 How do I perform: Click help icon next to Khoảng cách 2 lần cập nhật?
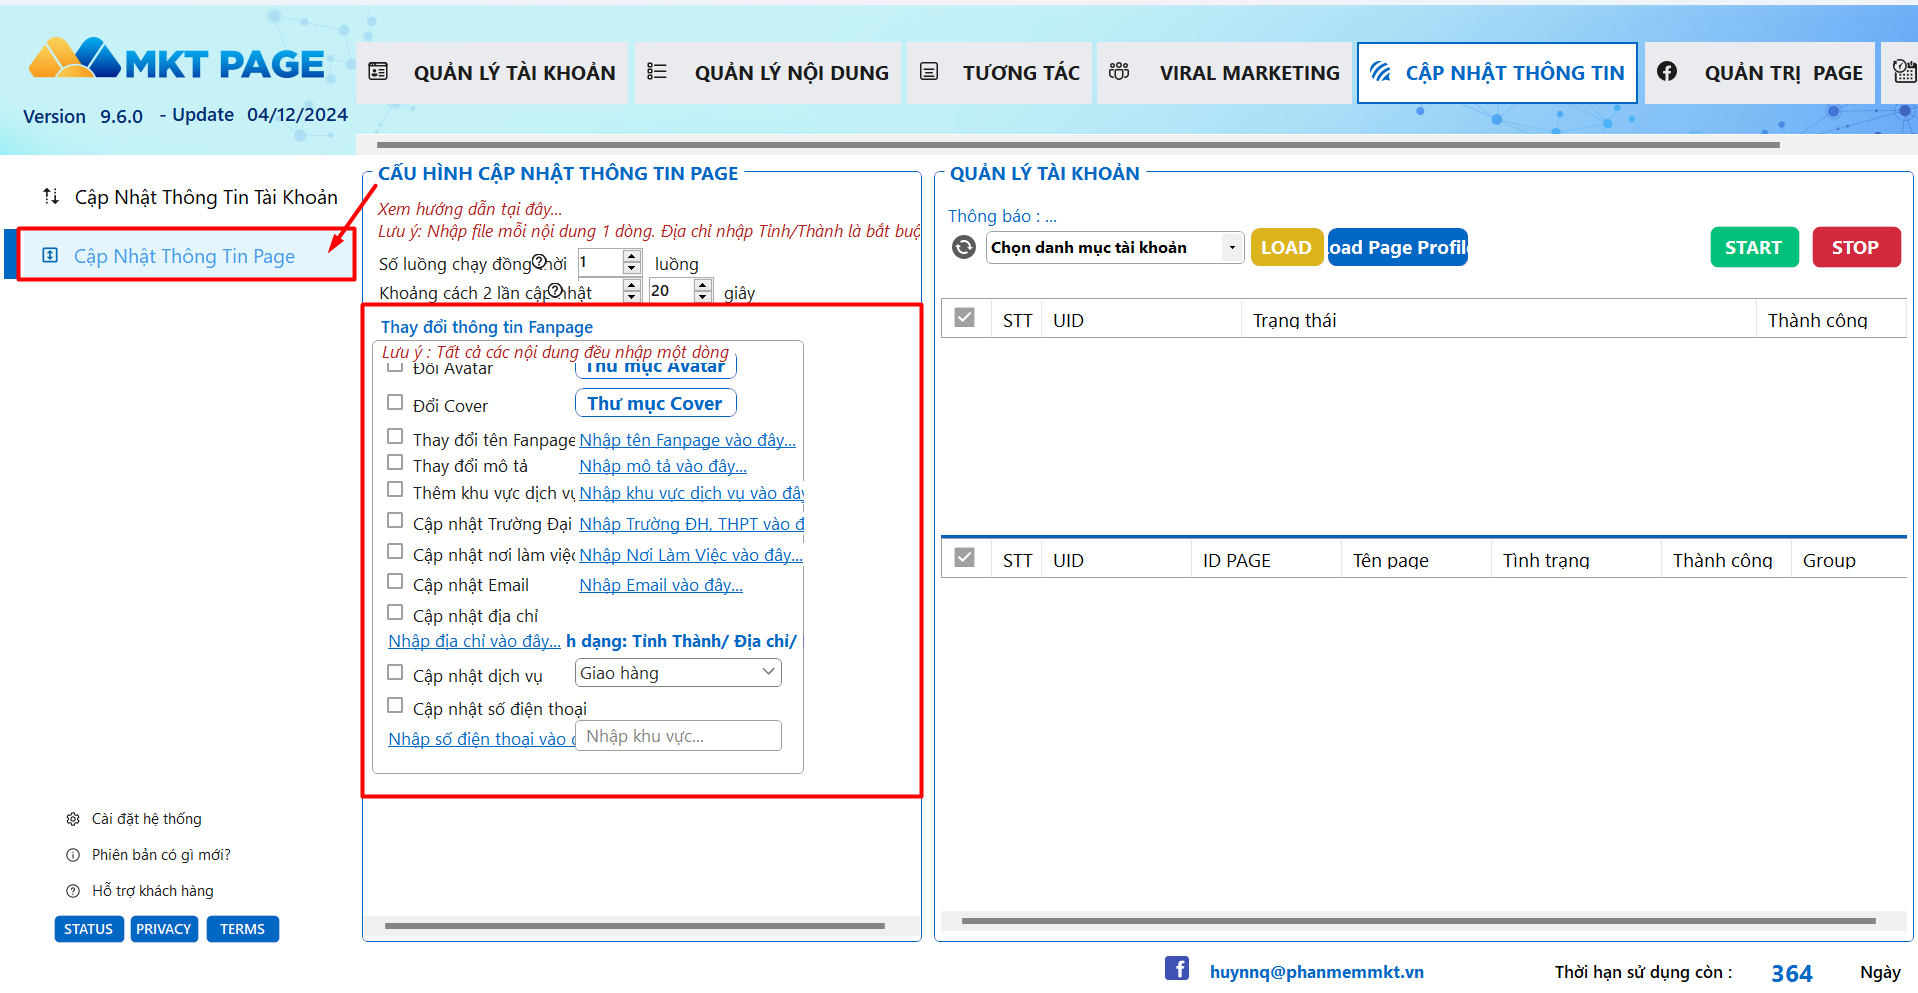pyautogui.click(x=555, y=291)
